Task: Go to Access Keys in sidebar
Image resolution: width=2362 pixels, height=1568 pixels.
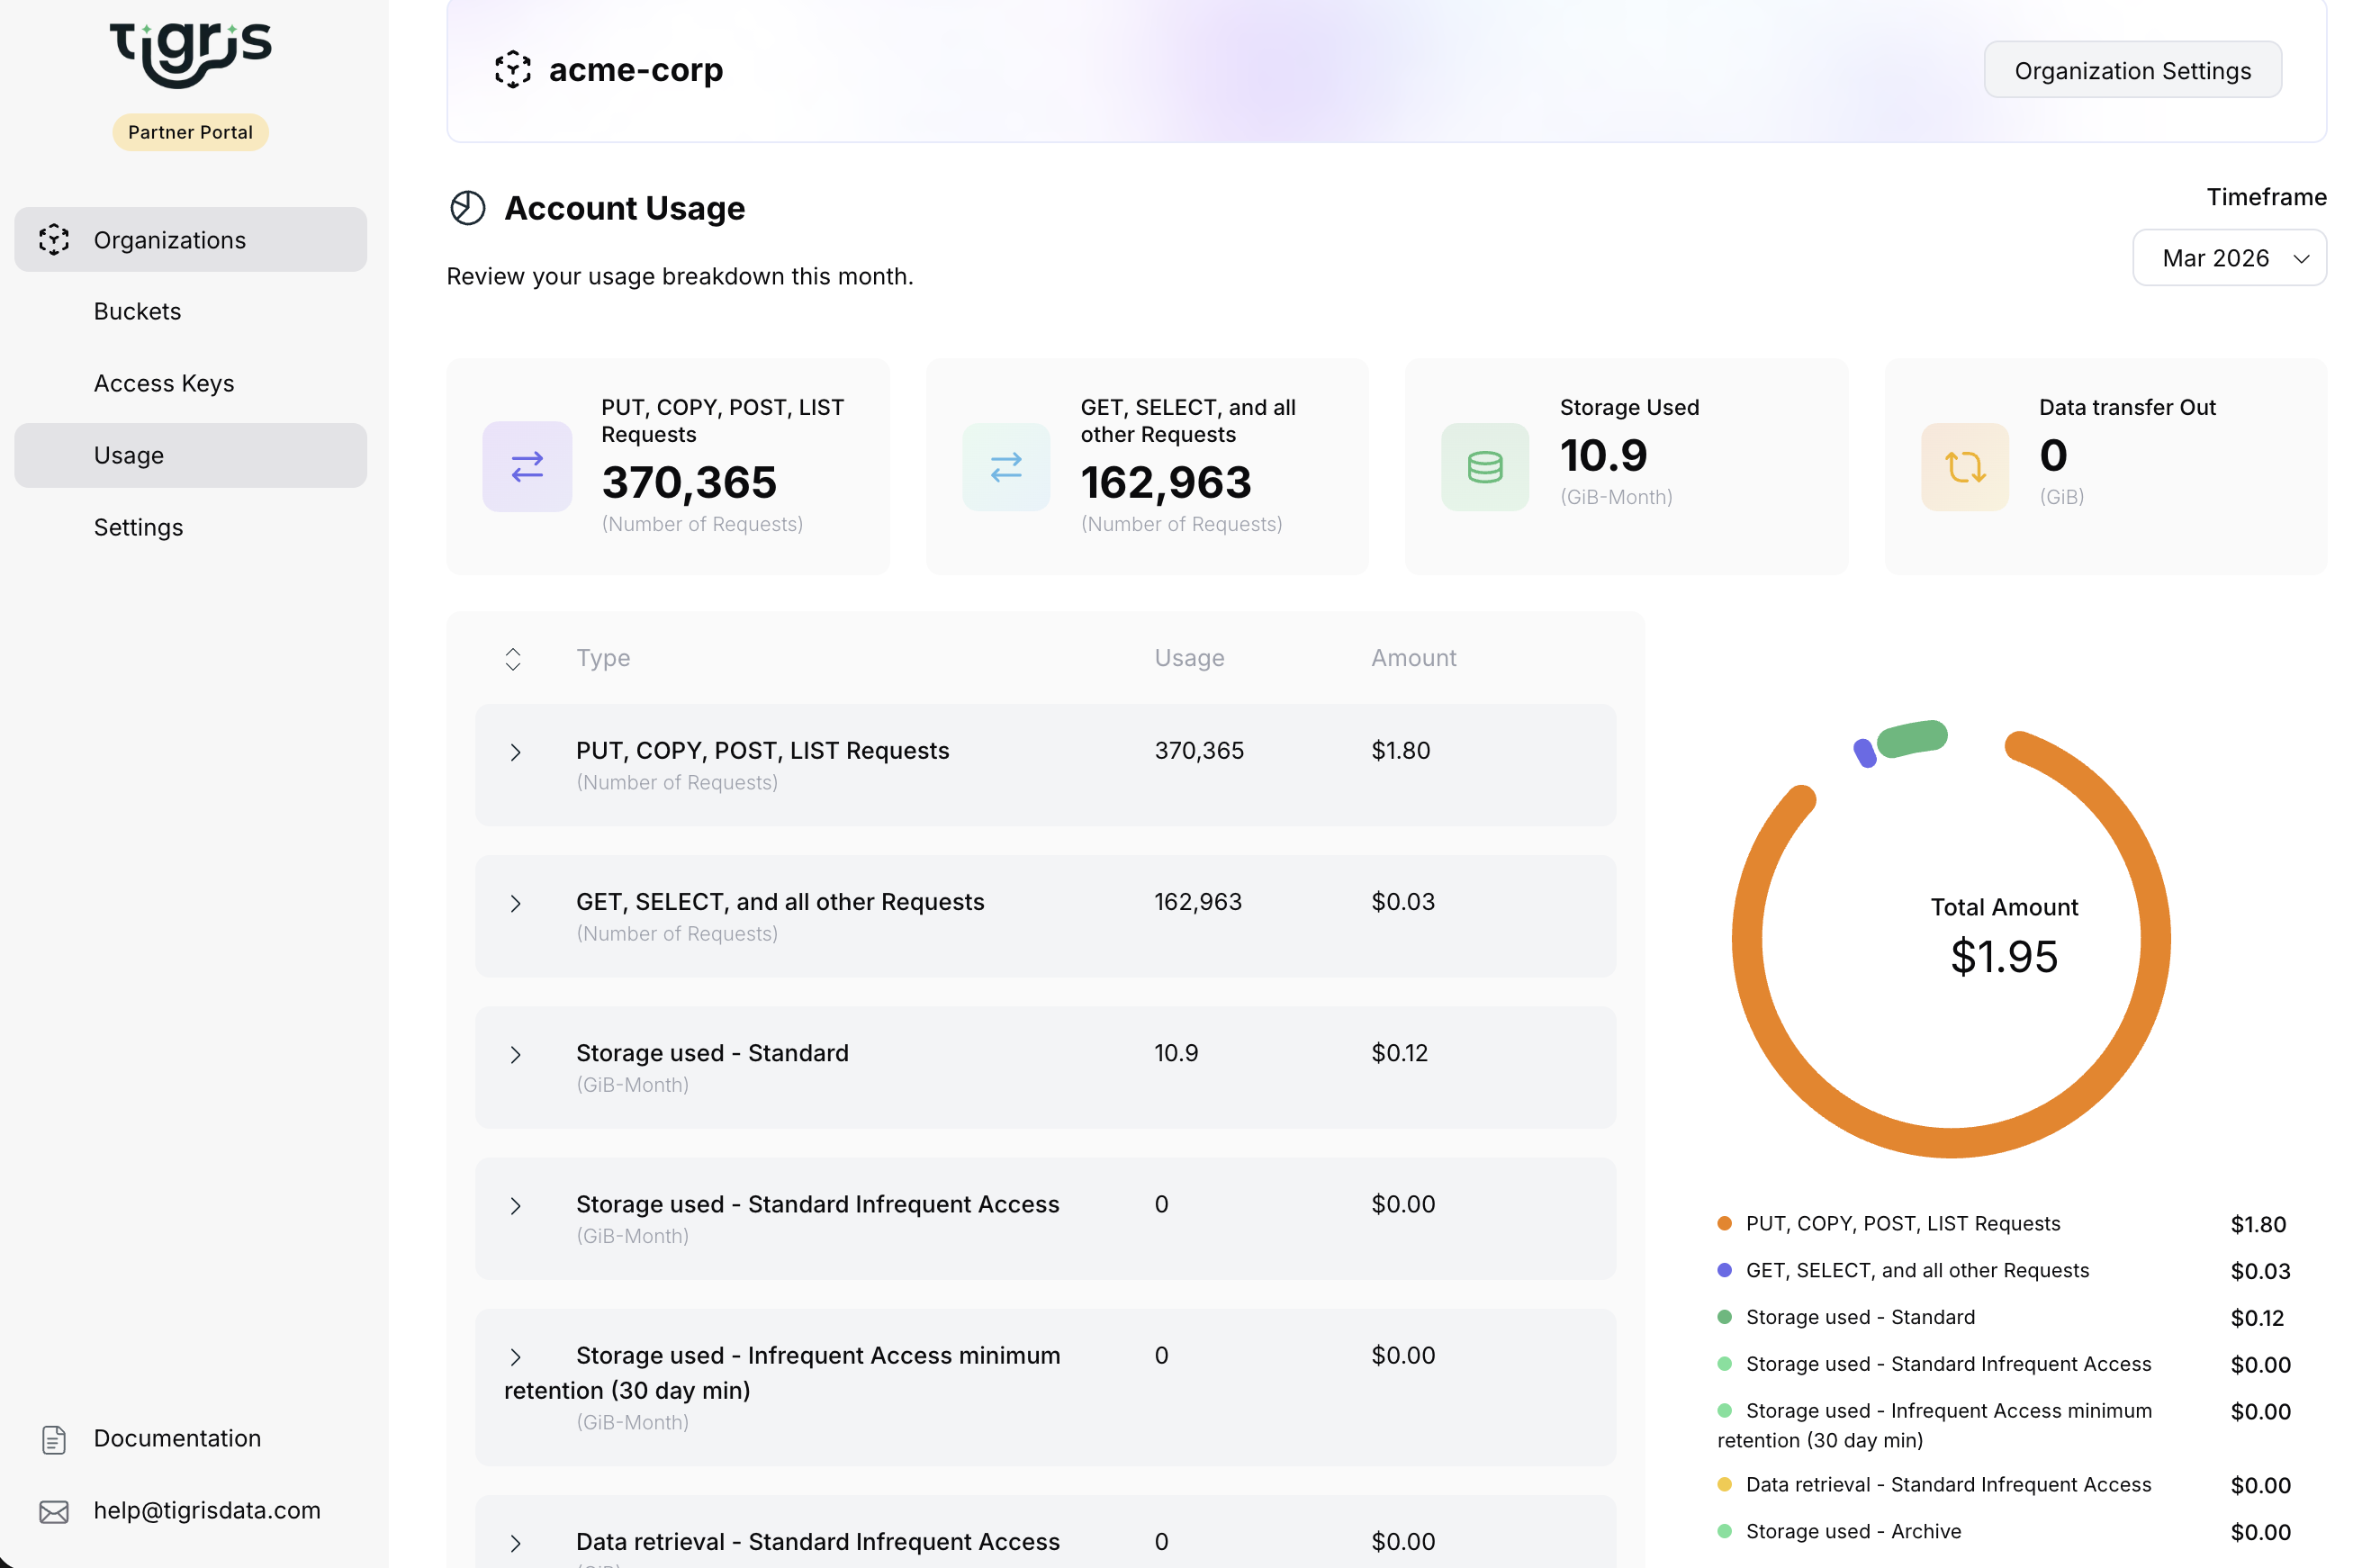Action: [x=164, y=383]
